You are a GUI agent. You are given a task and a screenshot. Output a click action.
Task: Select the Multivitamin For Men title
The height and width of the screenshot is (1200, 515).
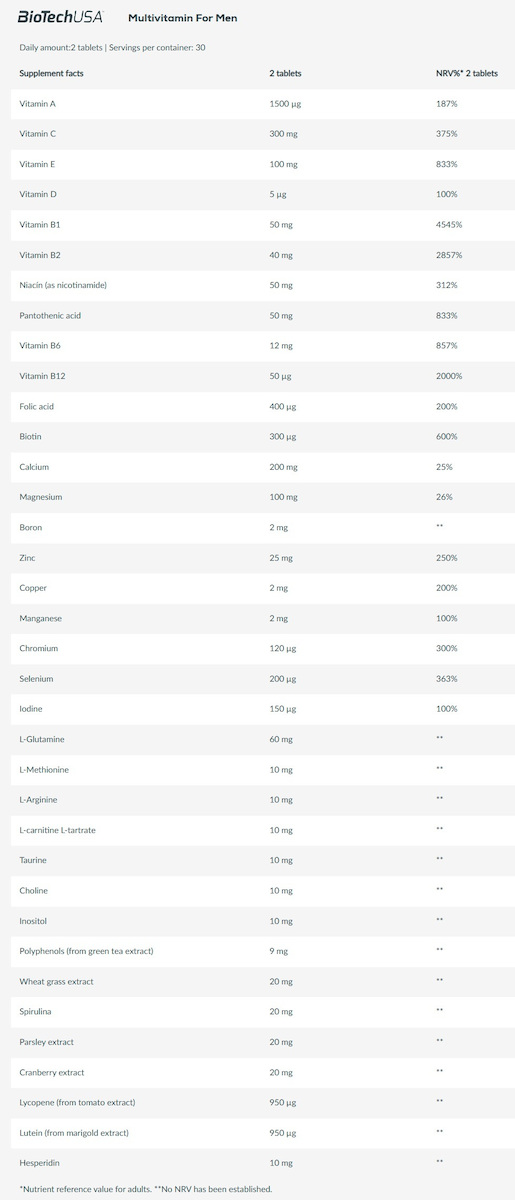(x=183, y=18)
